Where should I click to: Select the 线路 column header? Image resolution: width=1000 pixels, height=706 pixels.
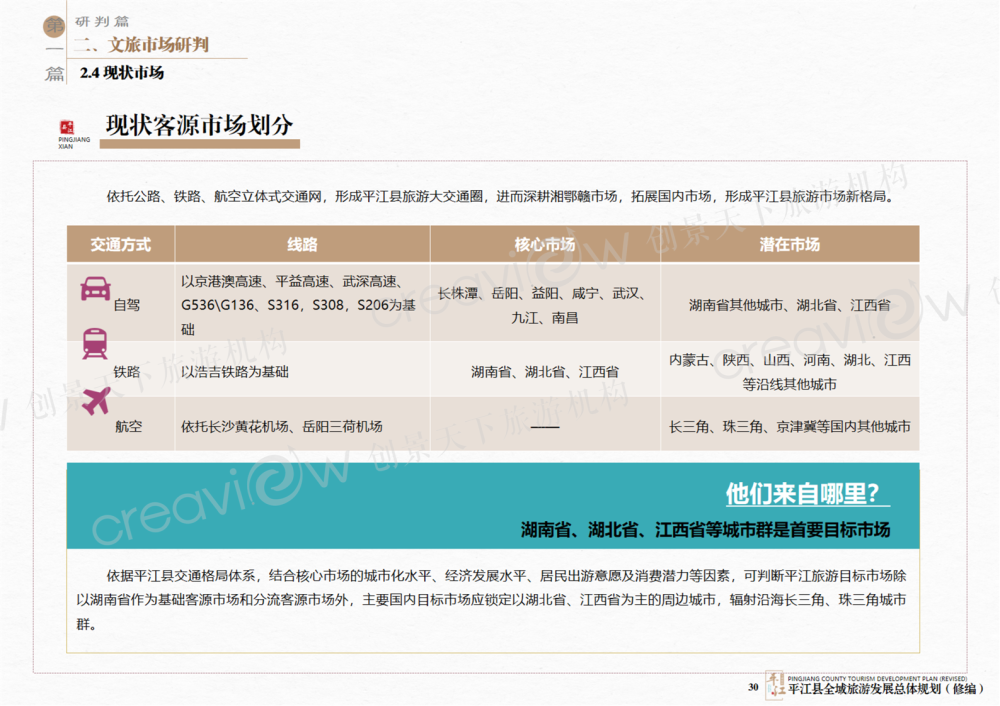(302, 245)
